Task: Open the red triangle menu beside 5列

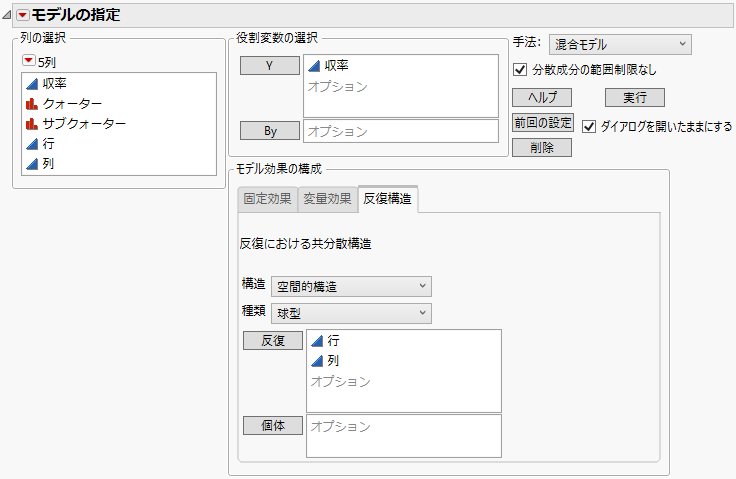Action: tap(28, 61)
